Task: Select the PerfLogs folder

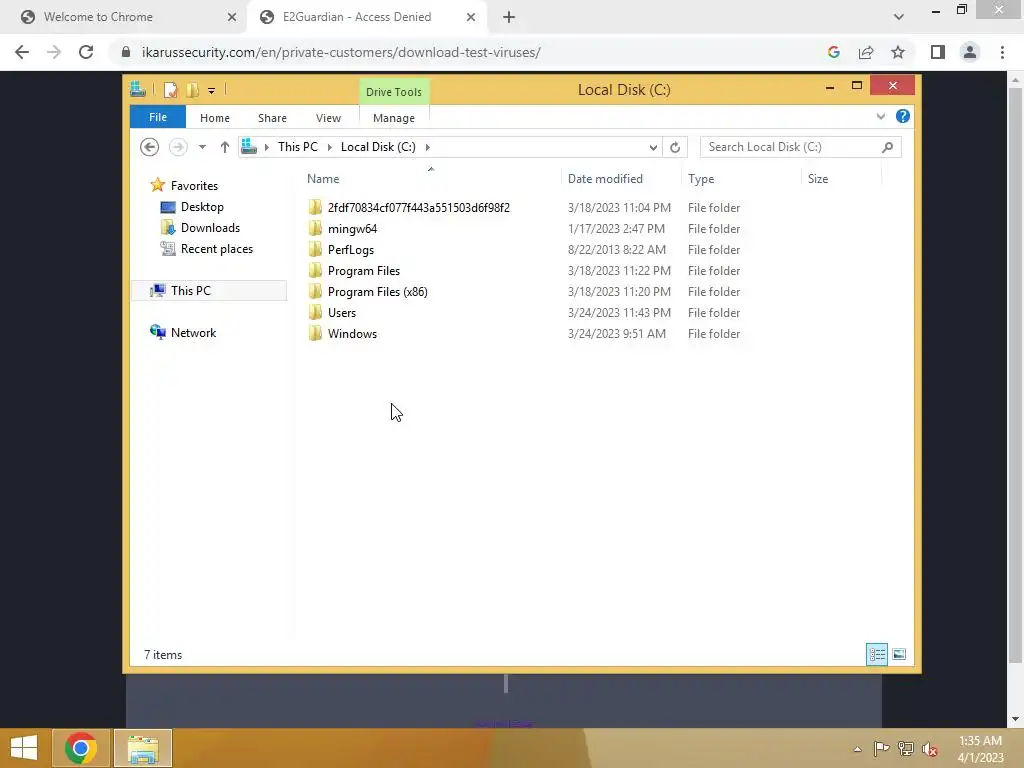Action: pos(351,249)
